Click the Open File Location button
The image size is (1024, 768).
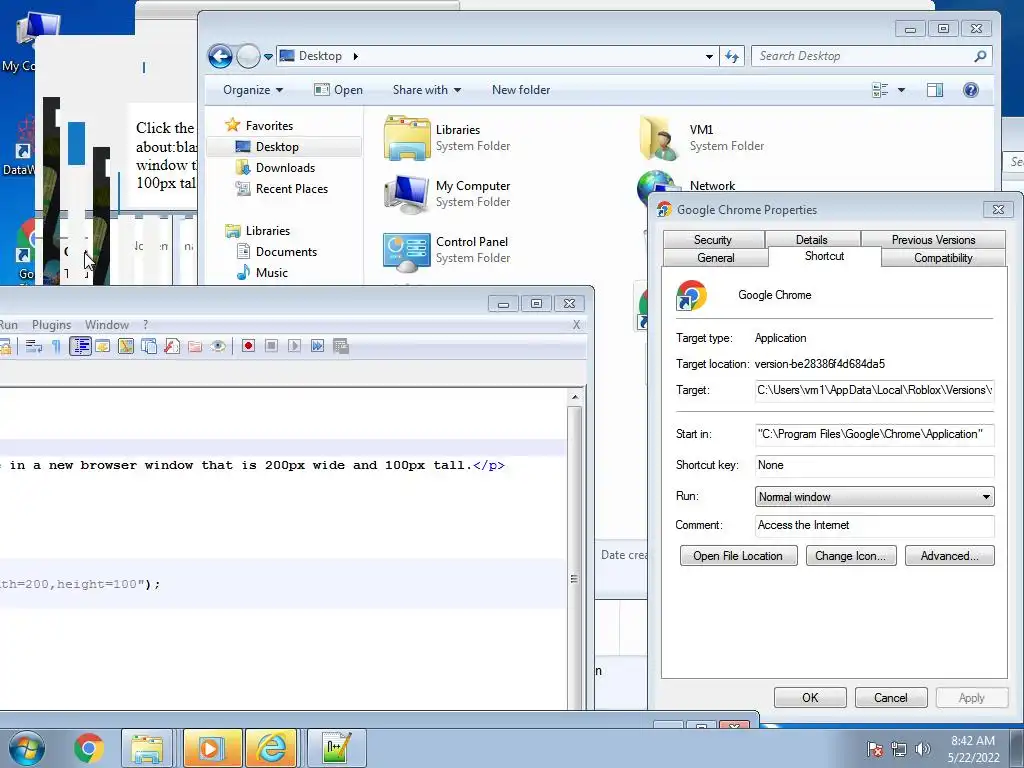click(738, 556)
